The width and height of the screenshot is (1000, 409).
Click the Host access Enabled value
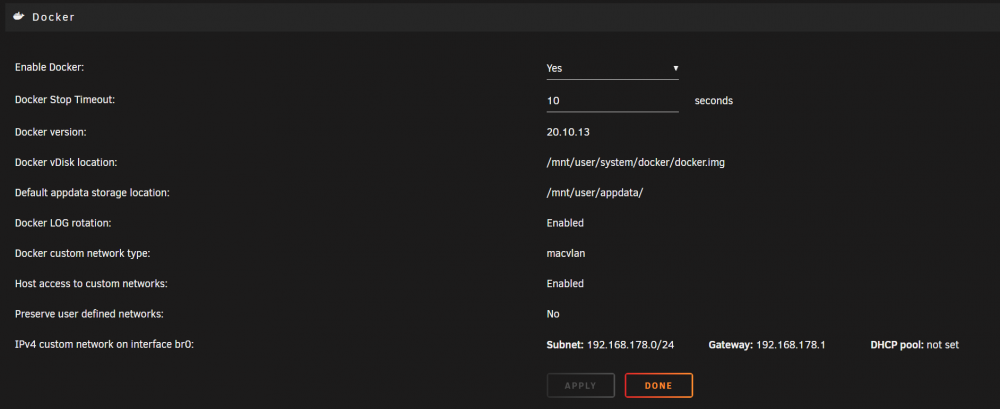point(565,283)
